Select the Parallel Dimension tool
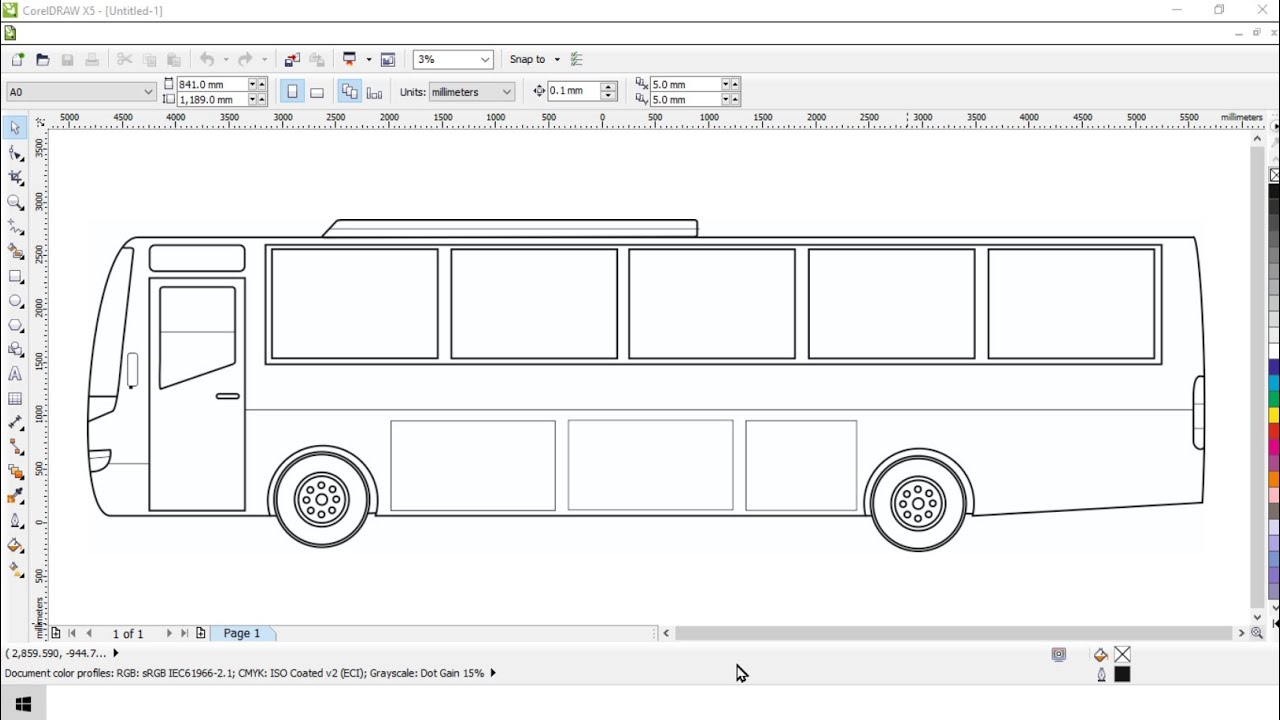 point(15,423)
